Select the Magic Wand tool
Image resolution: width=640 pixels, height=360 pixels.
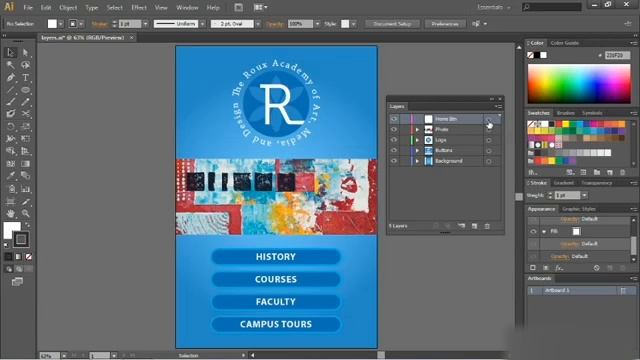pos(11,65)
